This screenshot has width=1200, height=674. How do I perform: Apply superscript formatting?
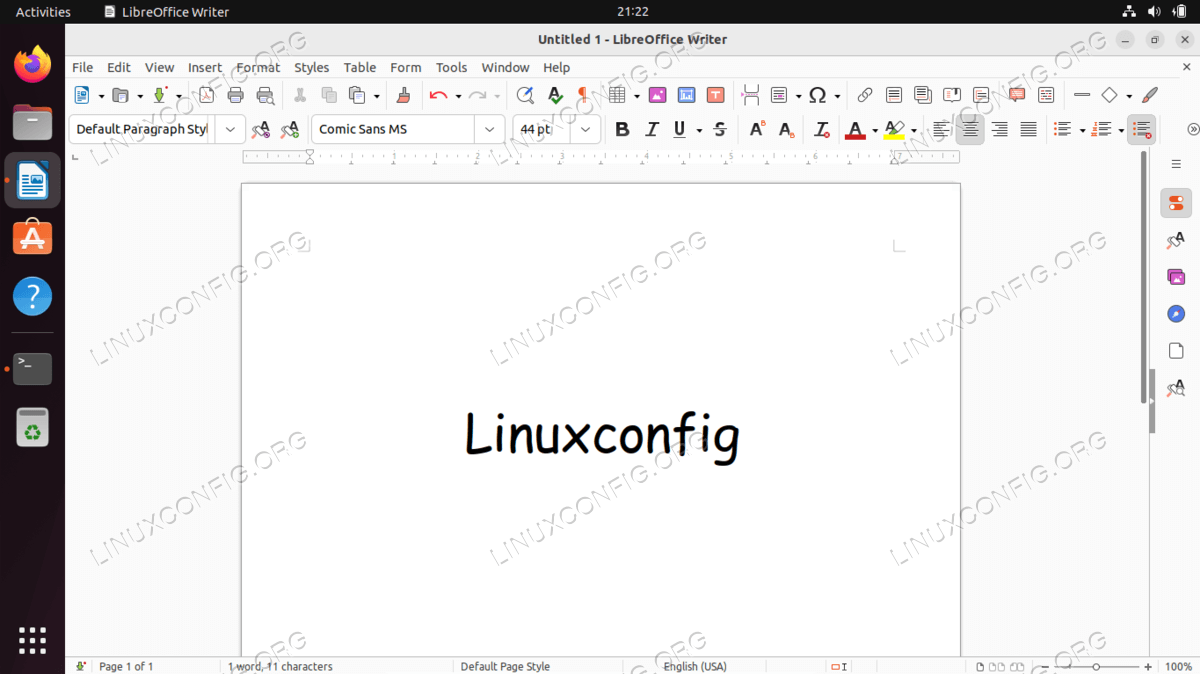click(757, 129)
